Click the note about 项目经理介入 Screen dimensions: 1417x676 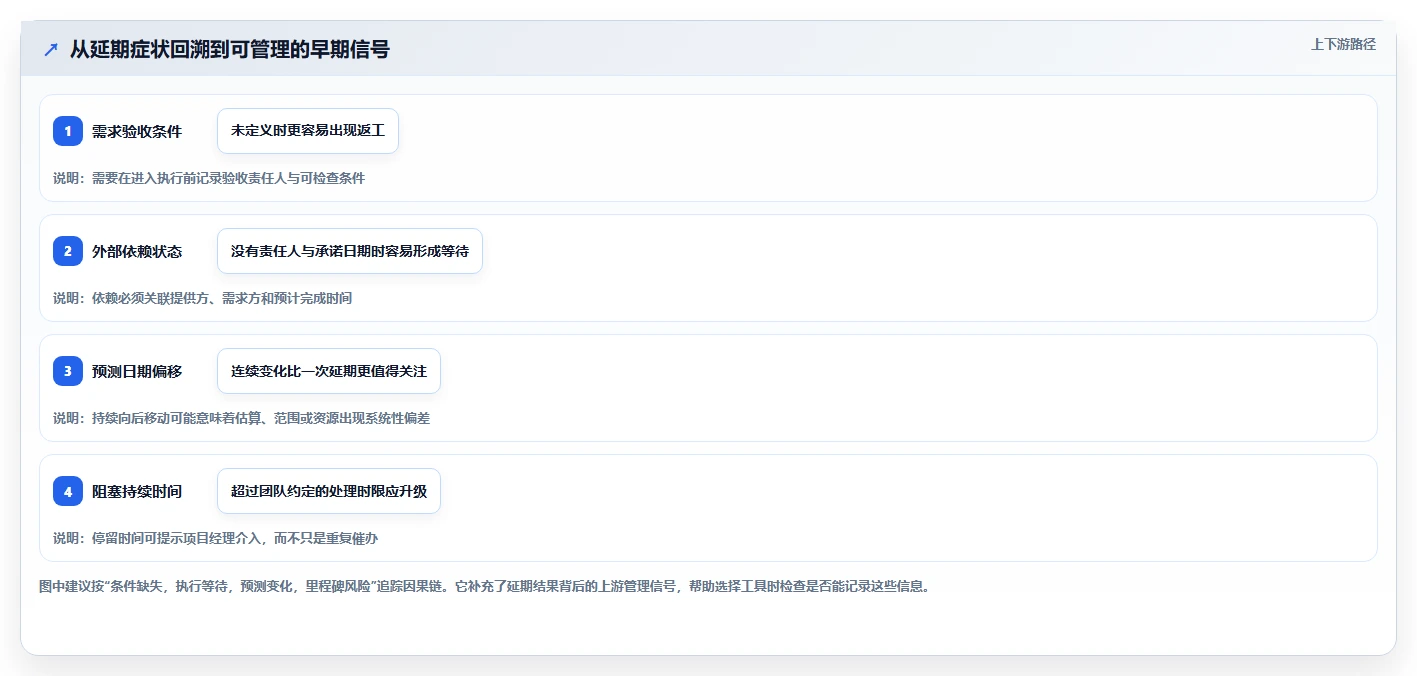[x=215, y=538]
